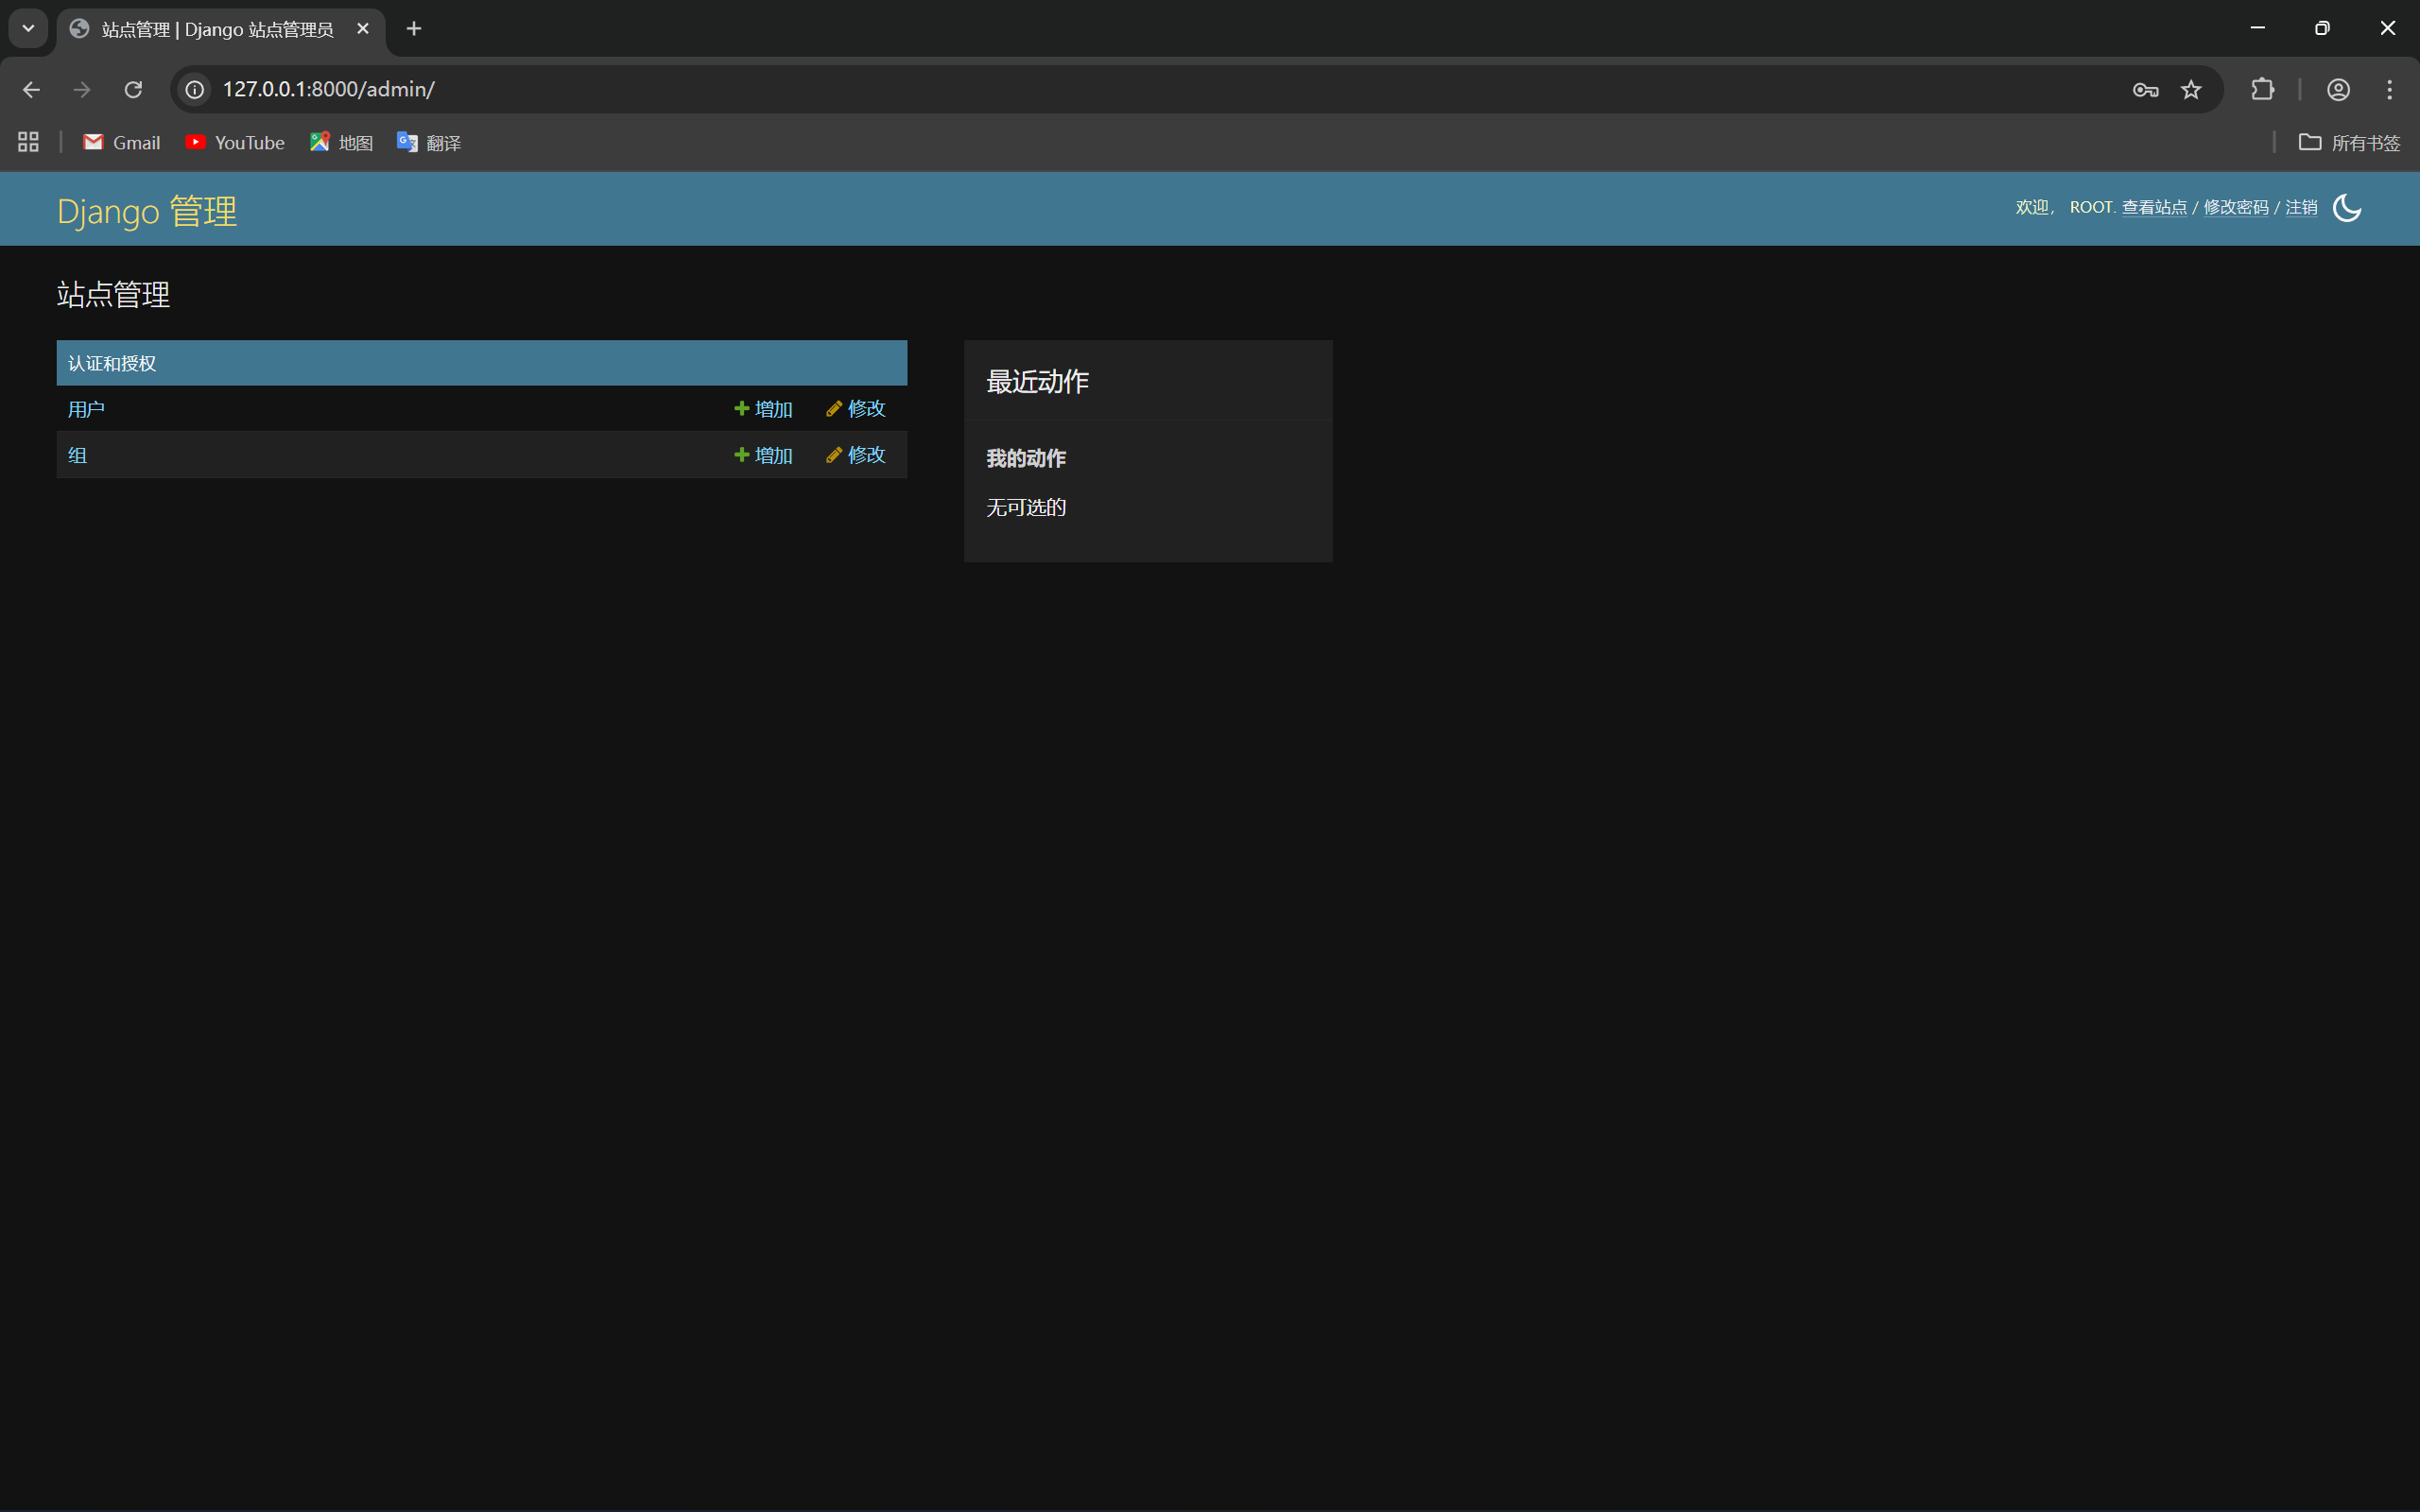This screenshot has width=2420, height=1512.
Task: Click the 修改 pencil link for 组
Action: [856, 455]
